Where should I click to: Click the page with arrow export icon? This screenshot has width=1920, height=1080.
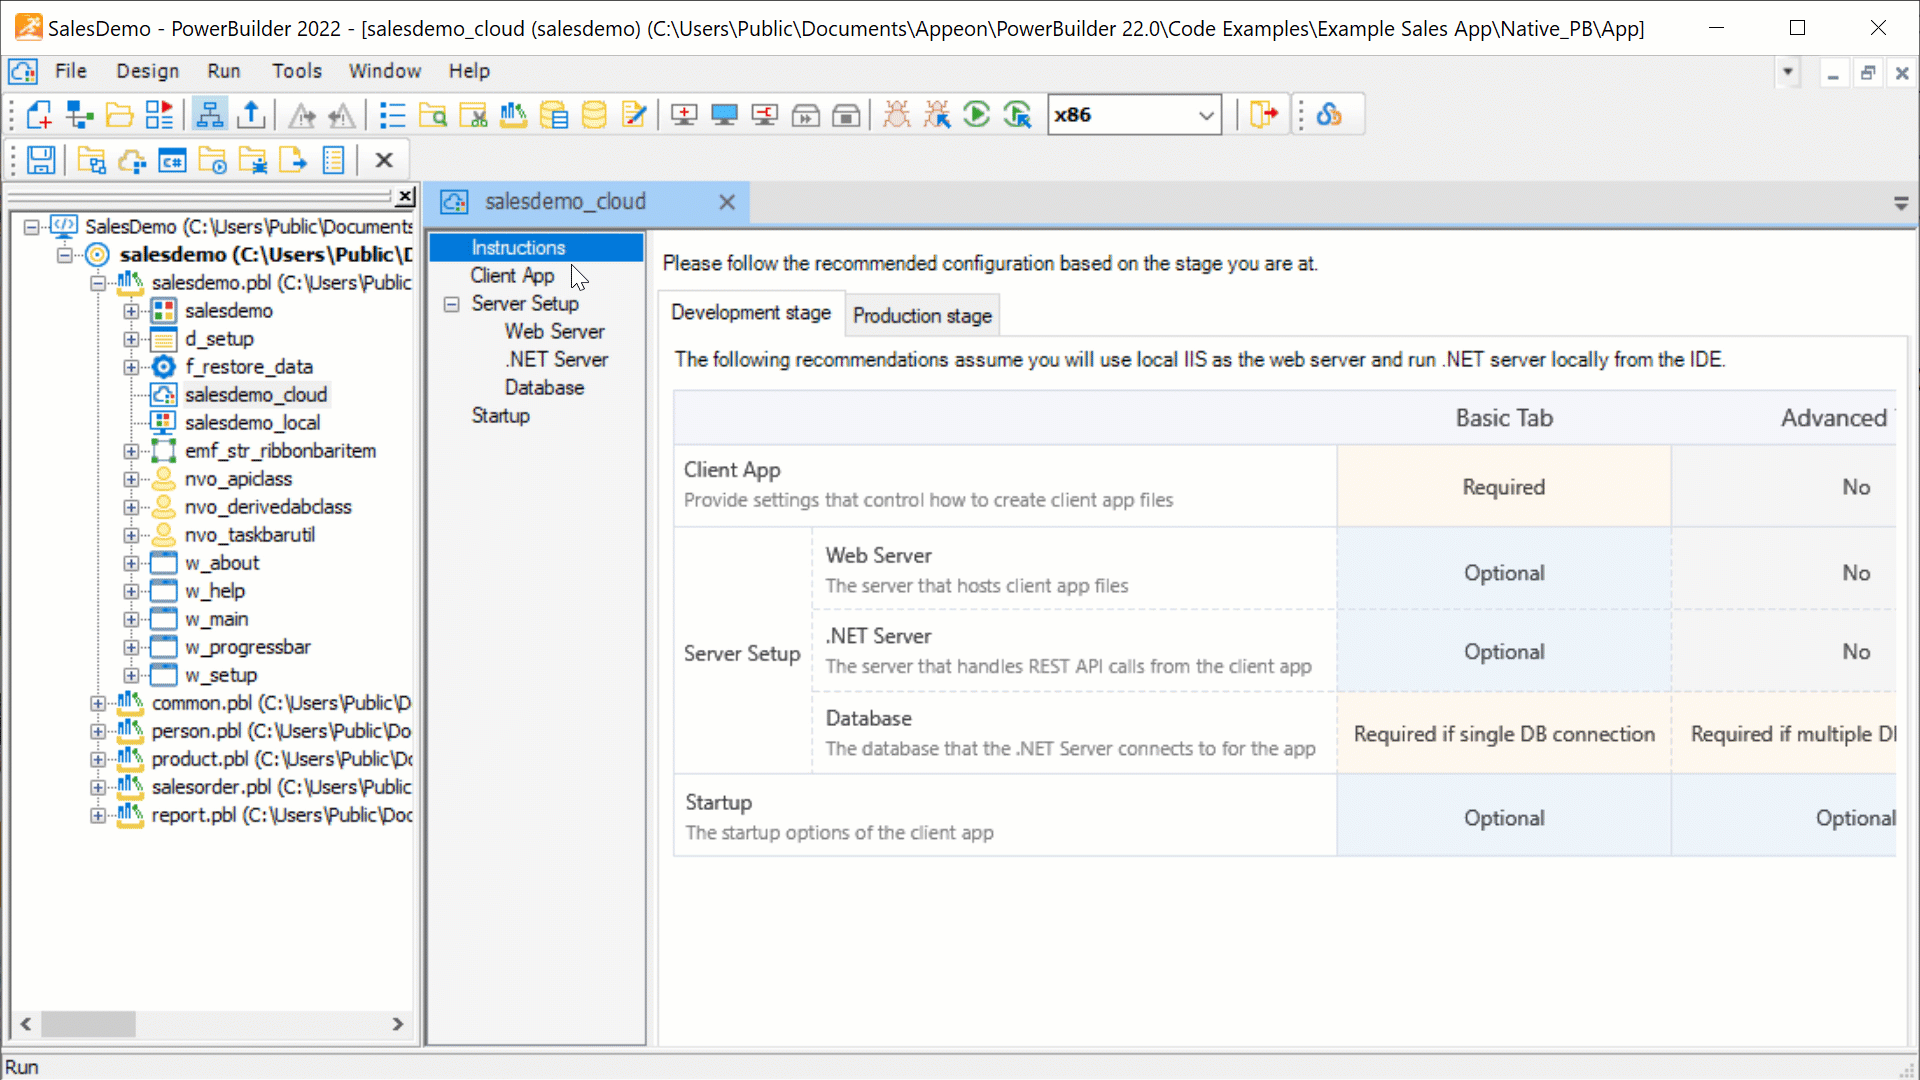coord(293,160)
